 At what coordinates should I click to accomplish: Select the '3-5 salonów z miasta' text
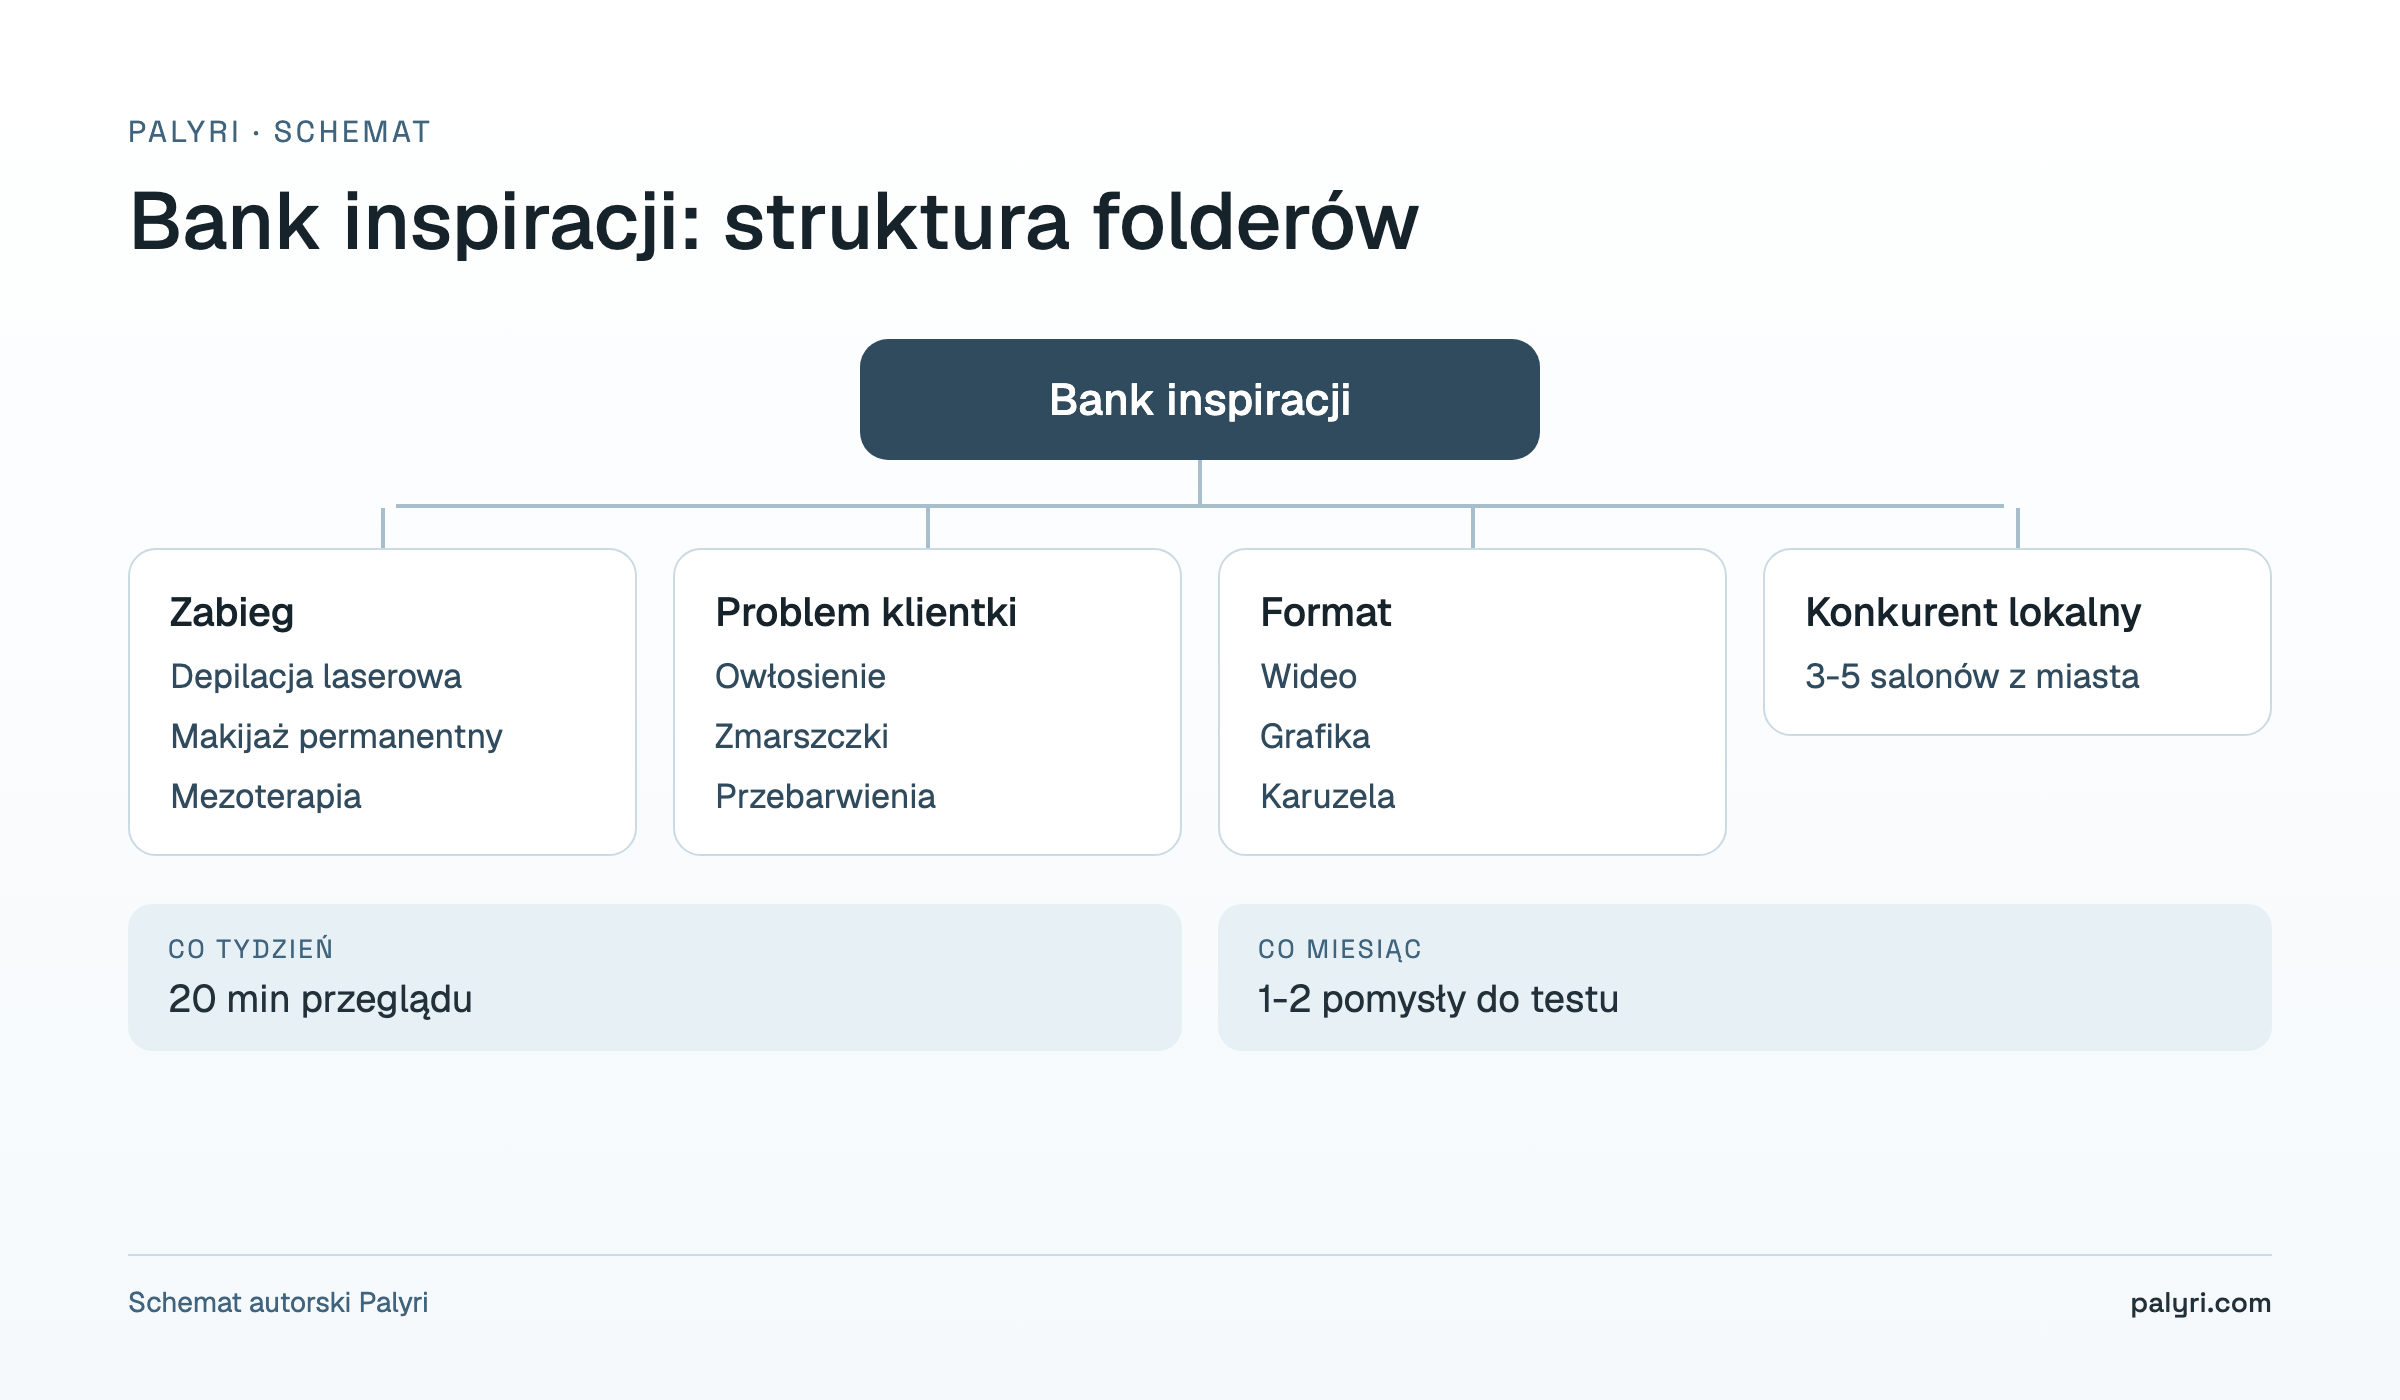(1972, 676)
